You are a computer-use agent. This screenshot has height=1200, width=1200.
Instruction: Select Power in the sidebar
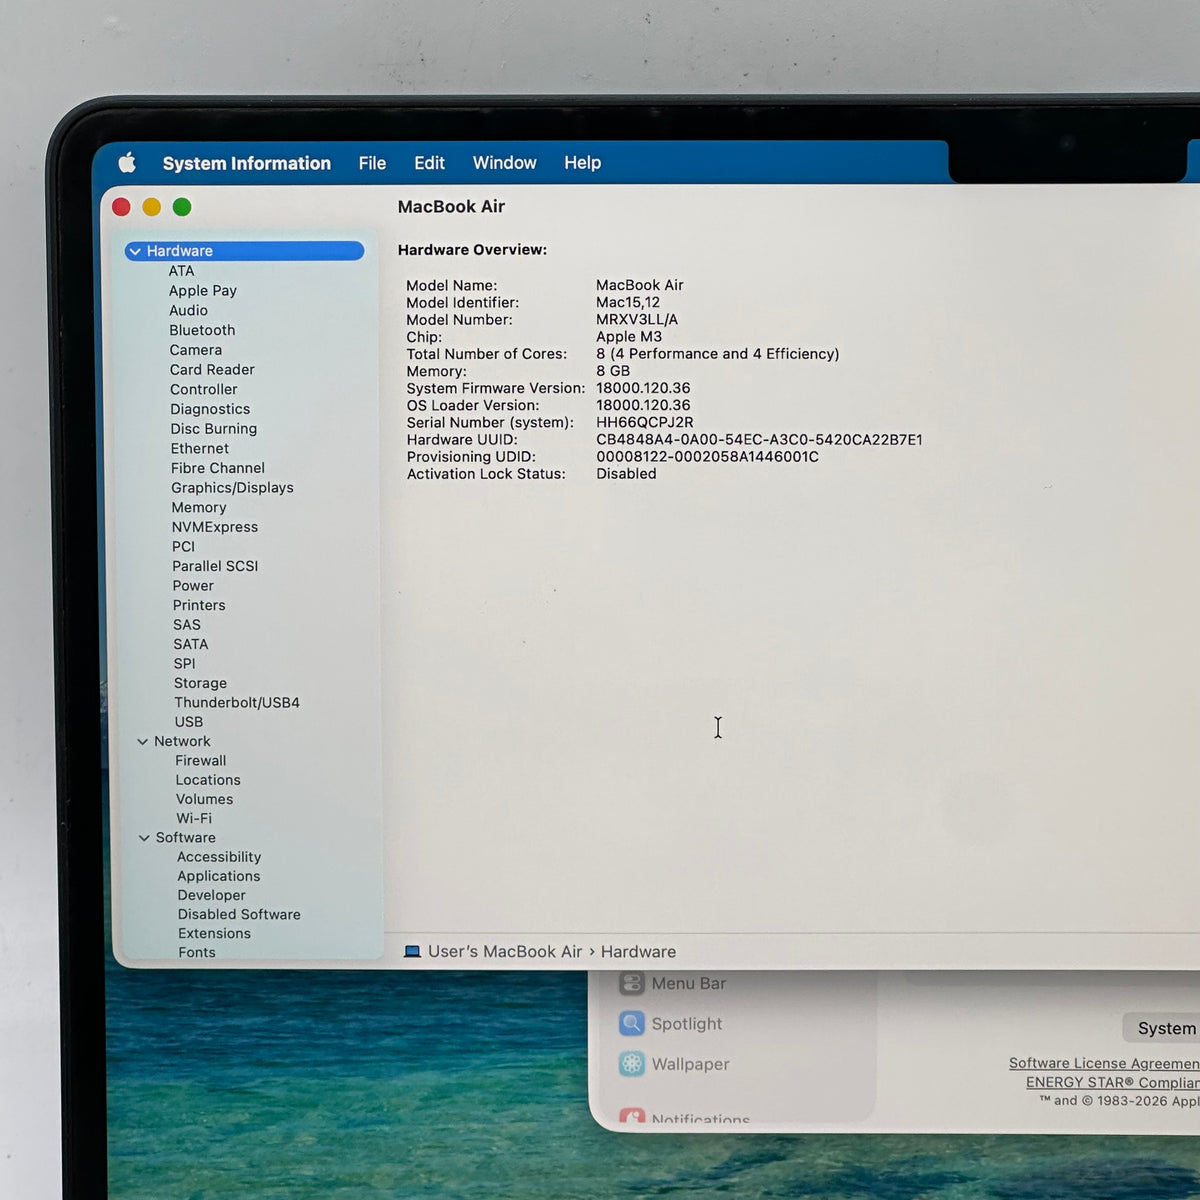pos(193,586)
